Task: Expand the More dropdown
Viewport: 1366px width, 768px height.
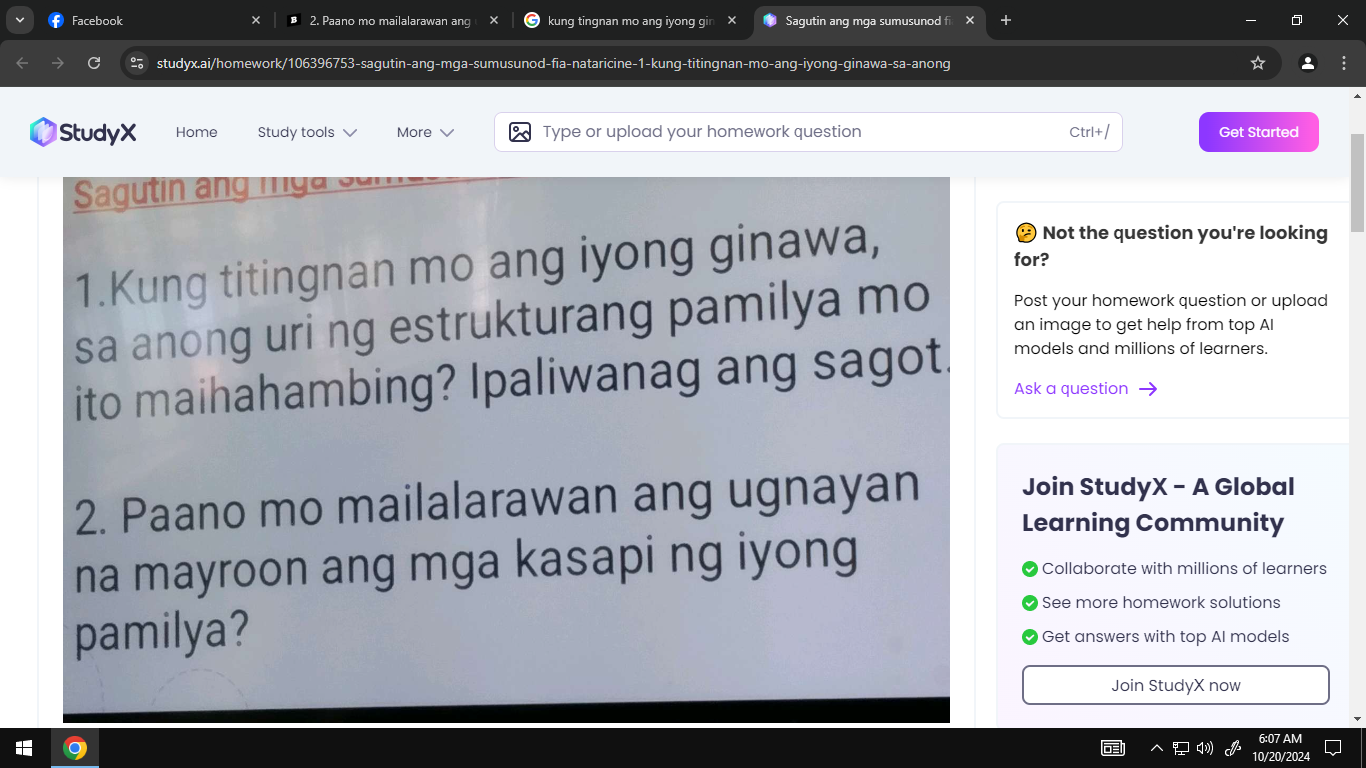Action: 425,132
